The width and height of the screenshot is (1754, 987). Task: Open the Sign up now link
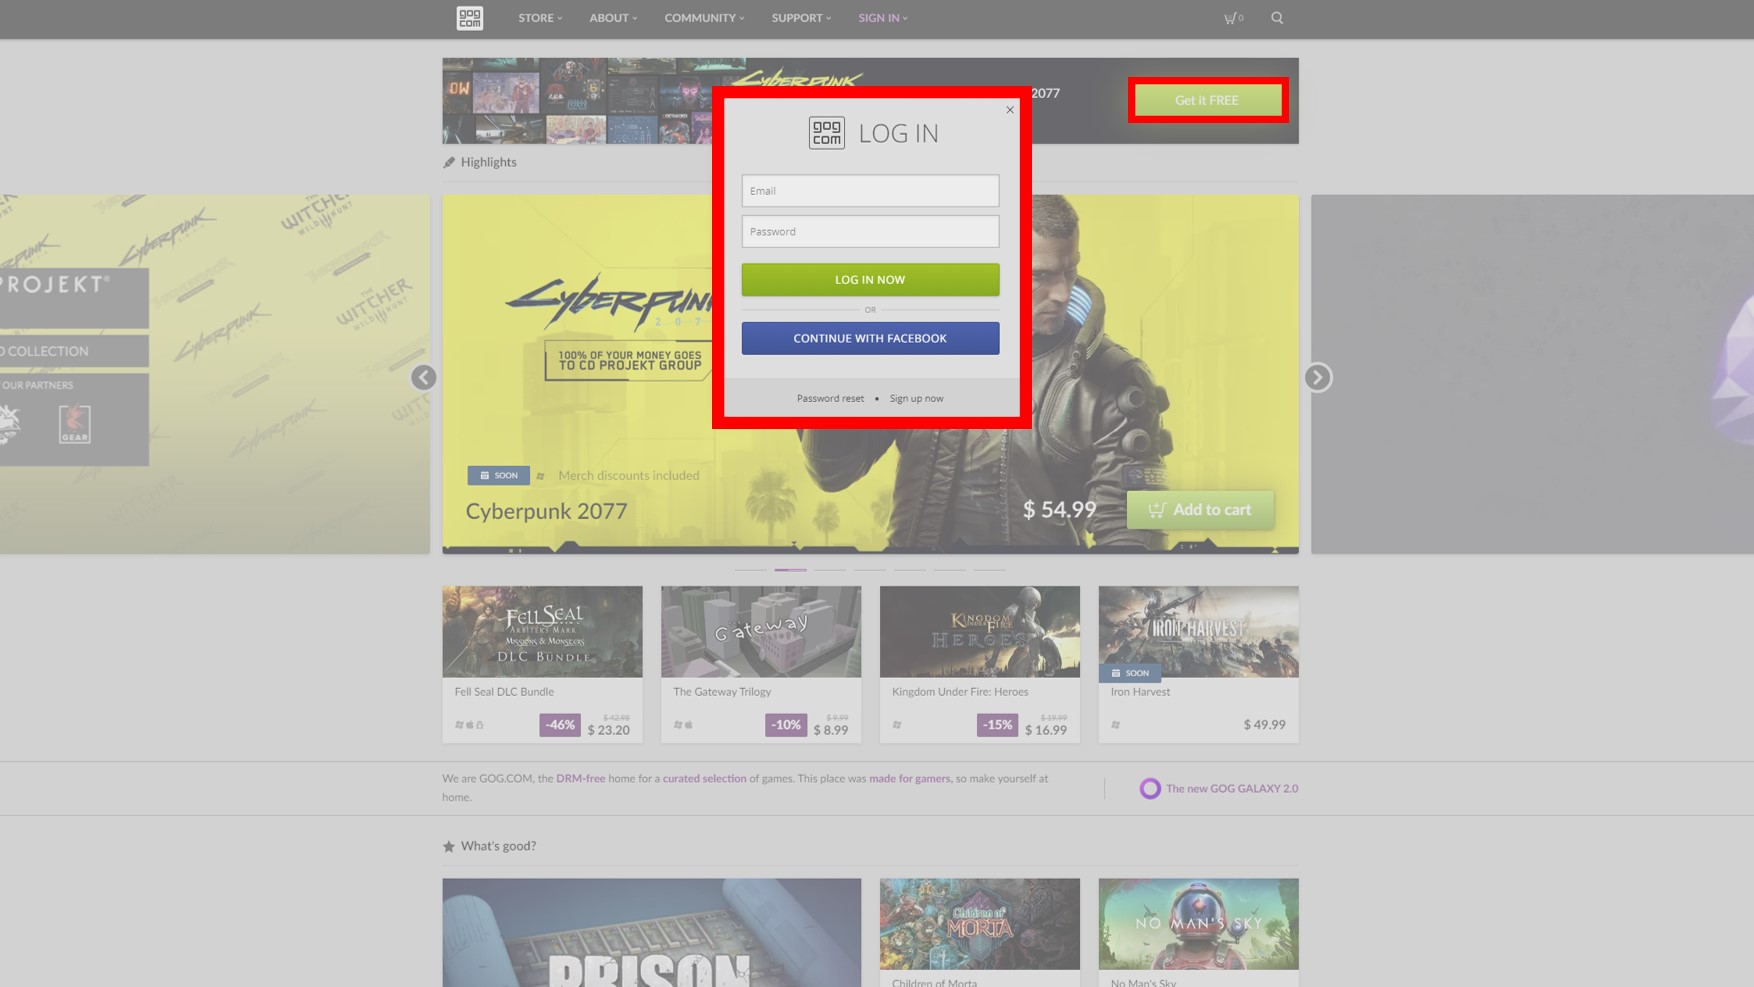coord(916,398)
